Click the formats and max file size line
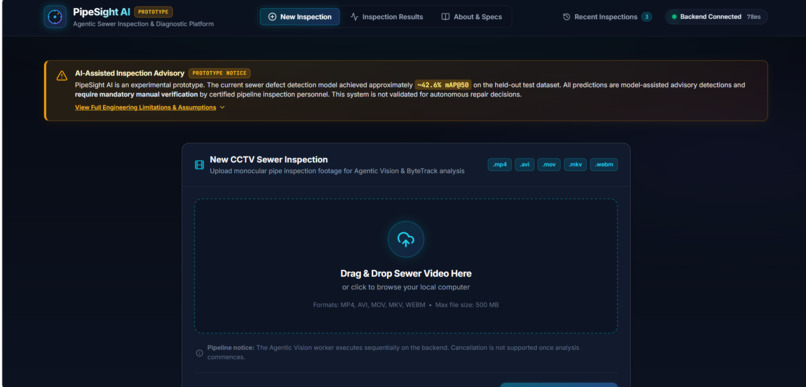Viewport: 806px width, 387px height. coord(406,305)
